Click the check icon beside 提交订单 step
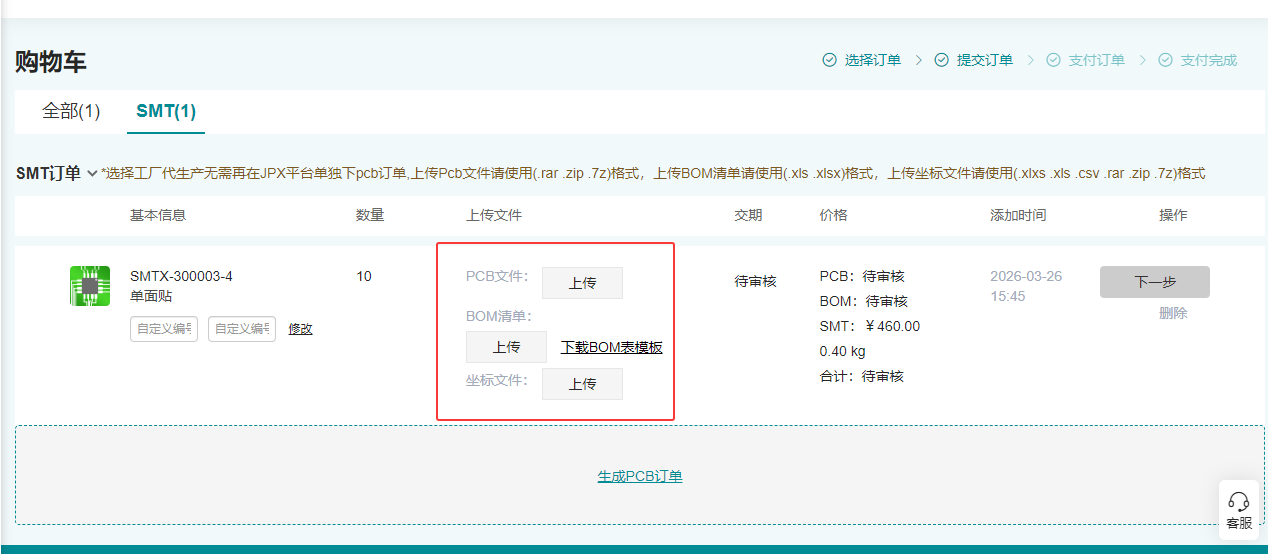 pyautogui.click(x=941, y=60)
